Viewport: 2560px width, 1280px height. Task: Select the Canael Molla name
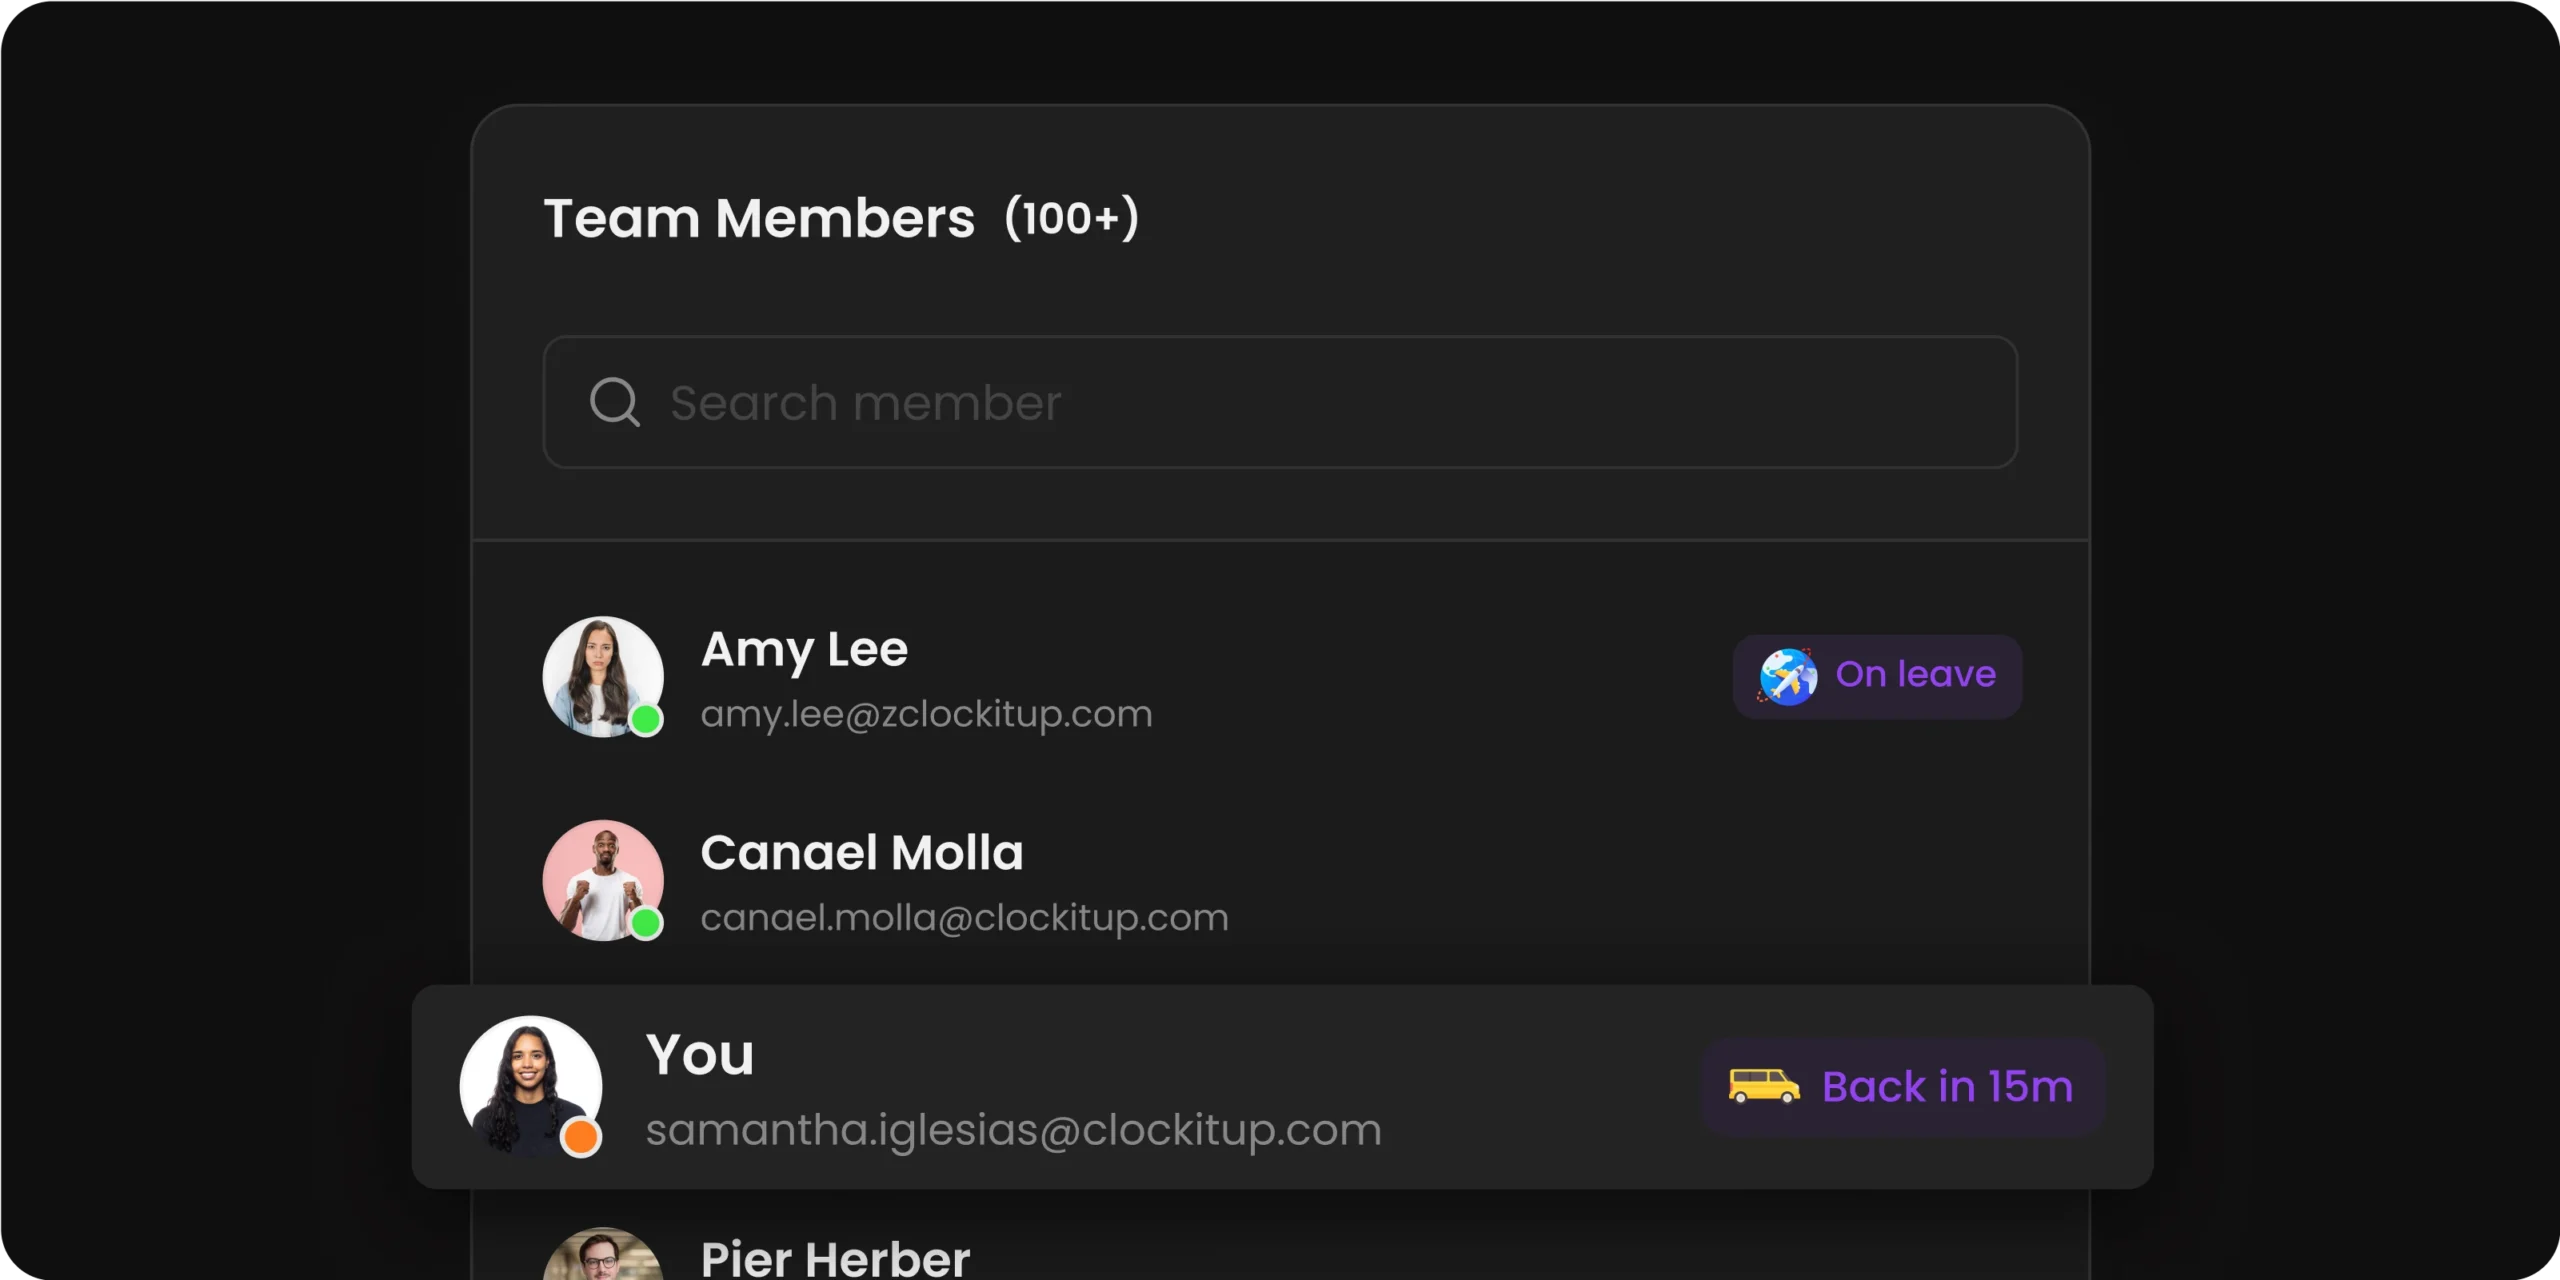click(862, 853)
